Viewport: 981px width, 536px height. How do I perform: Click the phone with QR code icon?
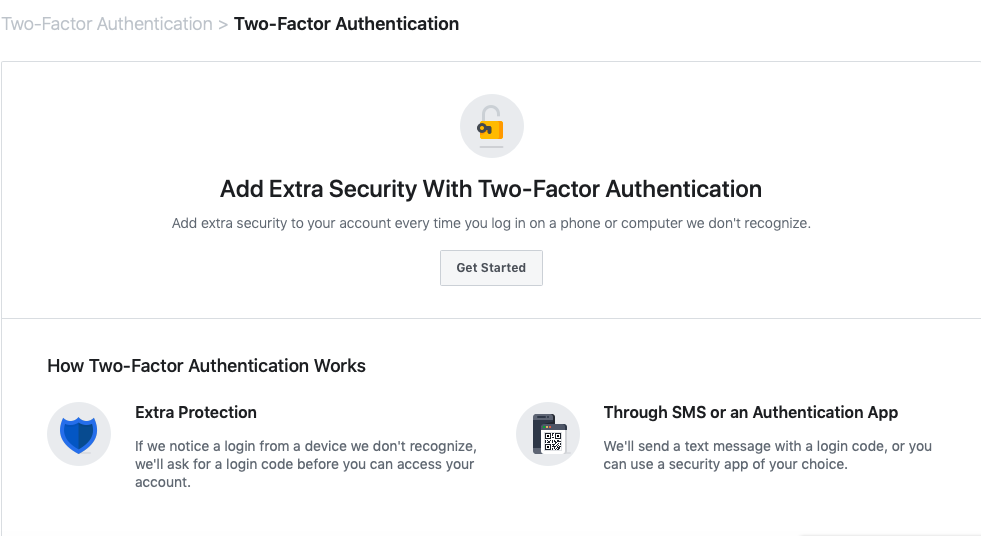pyautogui.click(x=549, y=434)
